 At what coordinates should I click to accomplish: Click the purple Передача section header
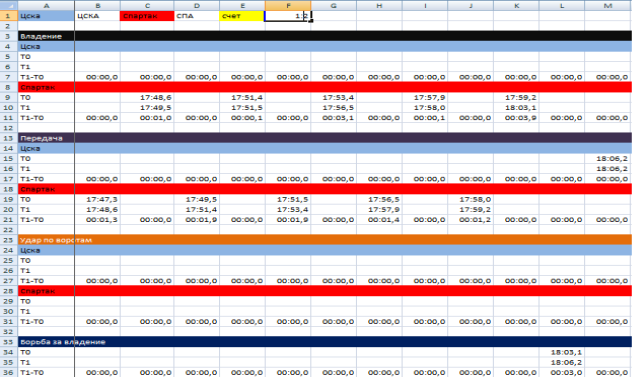(x=325, y=138)
